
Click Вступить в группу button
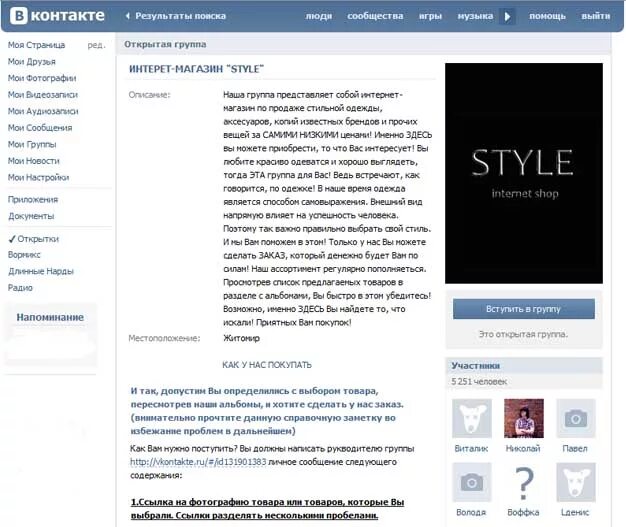(x=523, y=309)
